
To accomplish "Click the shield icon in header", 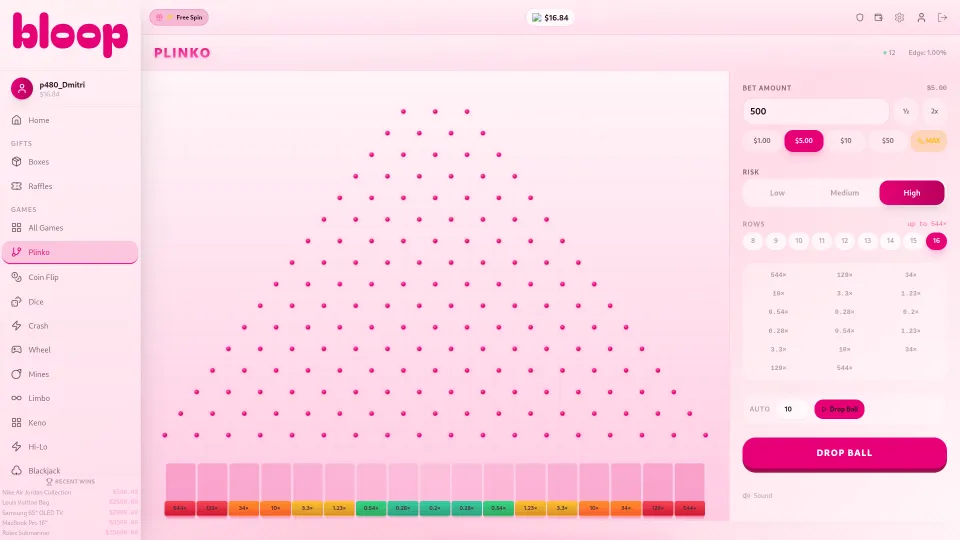I will tap(860, 18).
